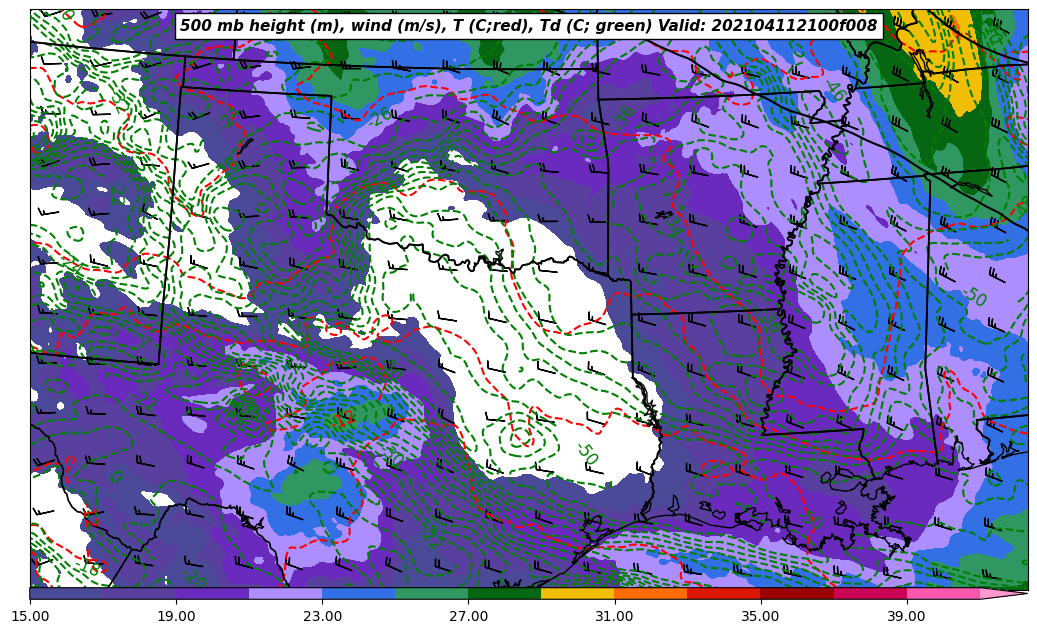Click the 15.00 colorbar tick label
Image resolution: width=1037 pixels, height=633 pixels.
coord(31,616)
